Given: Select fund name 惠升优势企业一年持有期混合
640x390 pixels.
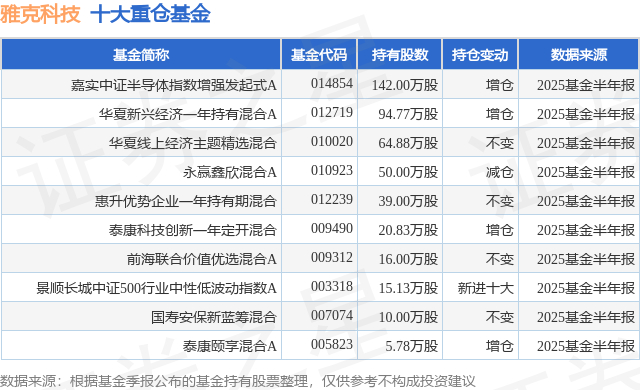Looking at the screenshot, I should pos(186,201).
